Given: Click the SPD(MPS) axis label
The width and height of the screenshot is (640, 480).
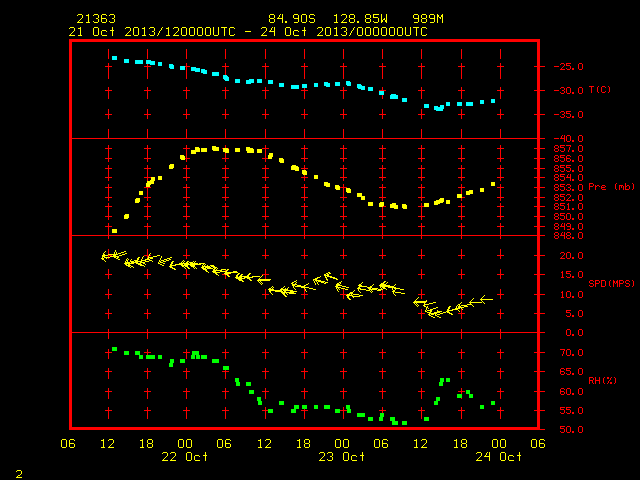Looking at the screenshot, I should [x=611, y=283].
